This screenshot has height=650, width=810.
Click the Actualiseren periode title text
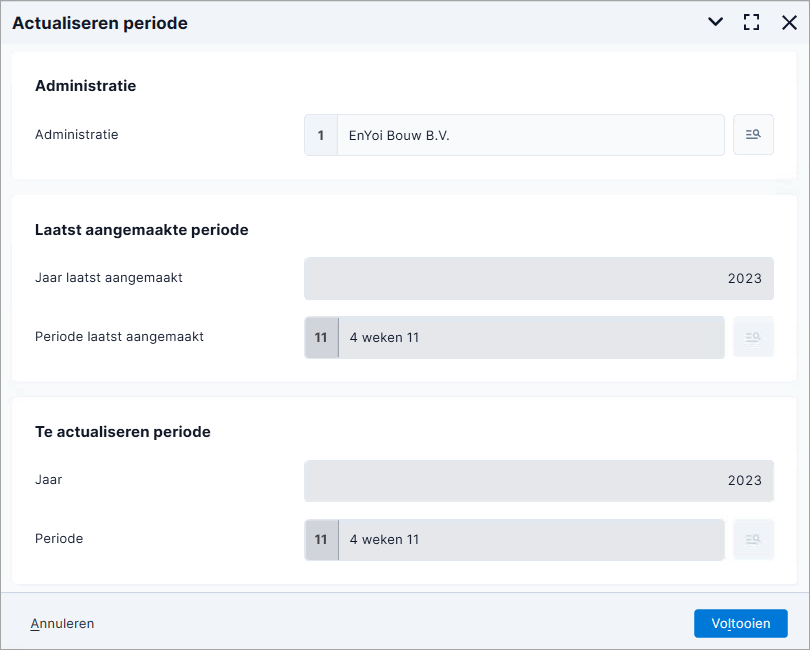point(100,23)
